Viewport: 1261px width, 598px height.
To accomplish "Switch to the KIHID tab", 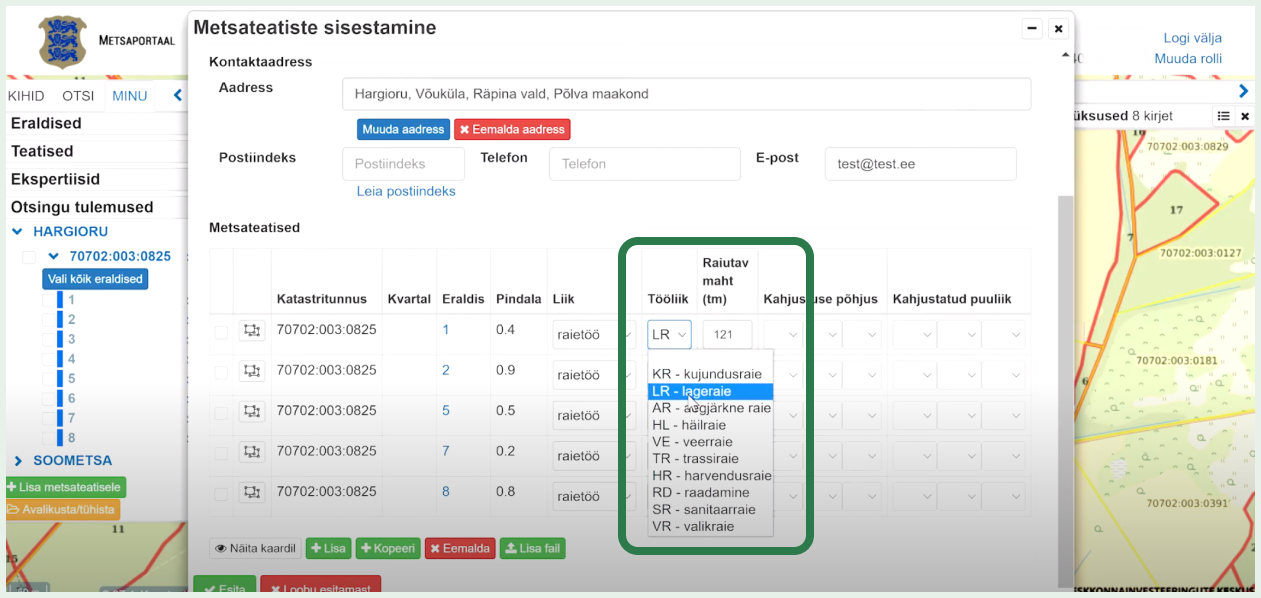I will click(26, 95).
